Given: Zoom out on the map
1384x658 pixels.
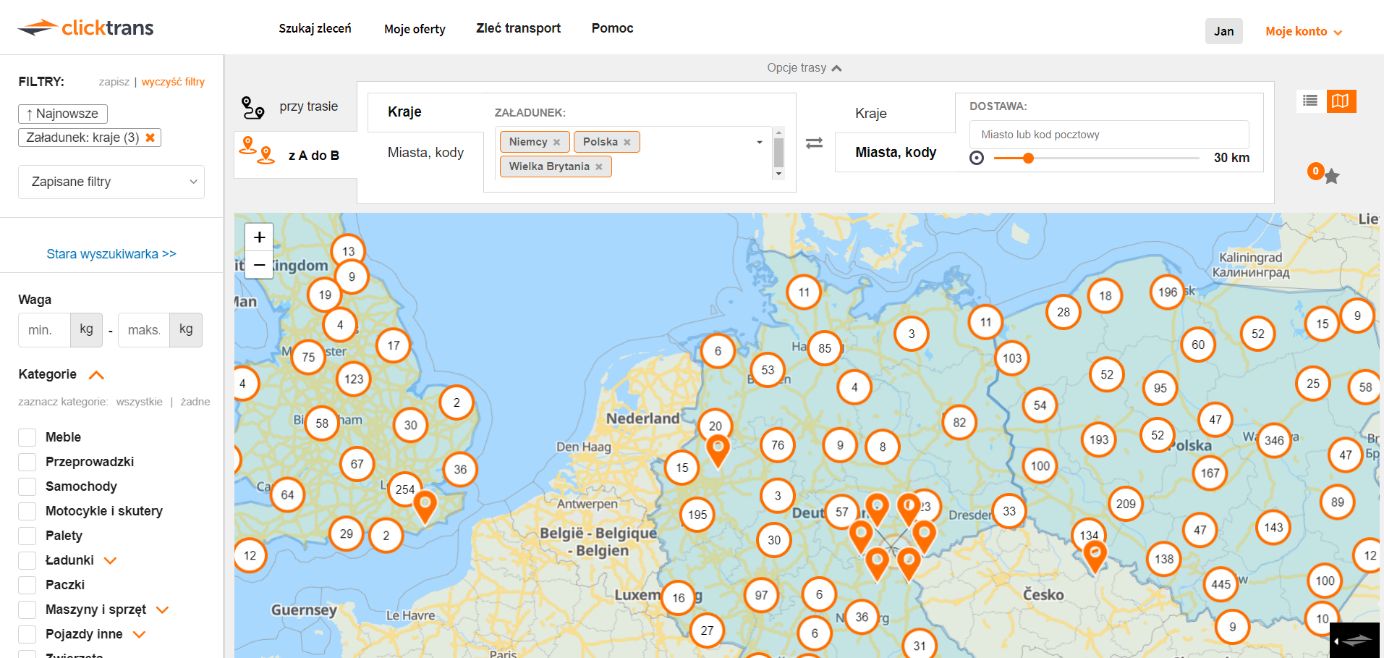Looking at the screenshot, I should point(259,265).
